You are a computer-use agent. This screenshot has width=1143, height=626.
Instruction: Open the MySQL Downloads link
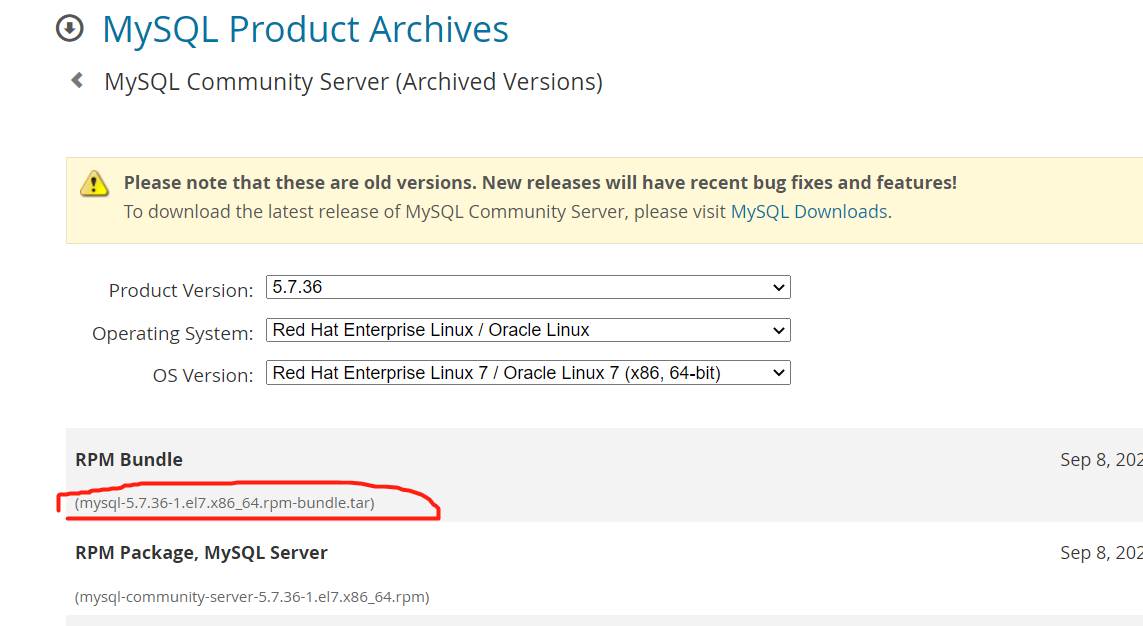[x=809, y=212]
